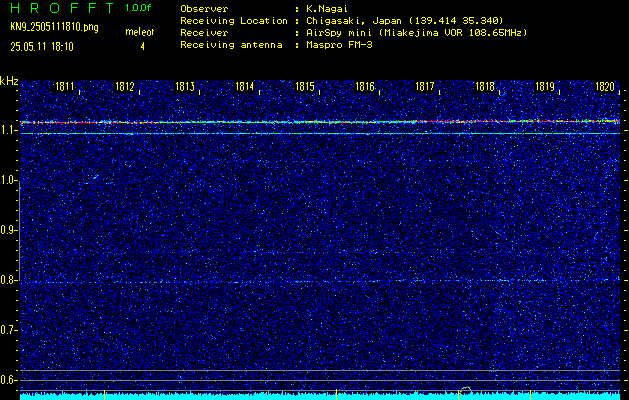Image resolution: width=629 pixels, height=400 pixels.
Task: Select the file name KN9_2505111810.png
Action: (x=54, y=27)
